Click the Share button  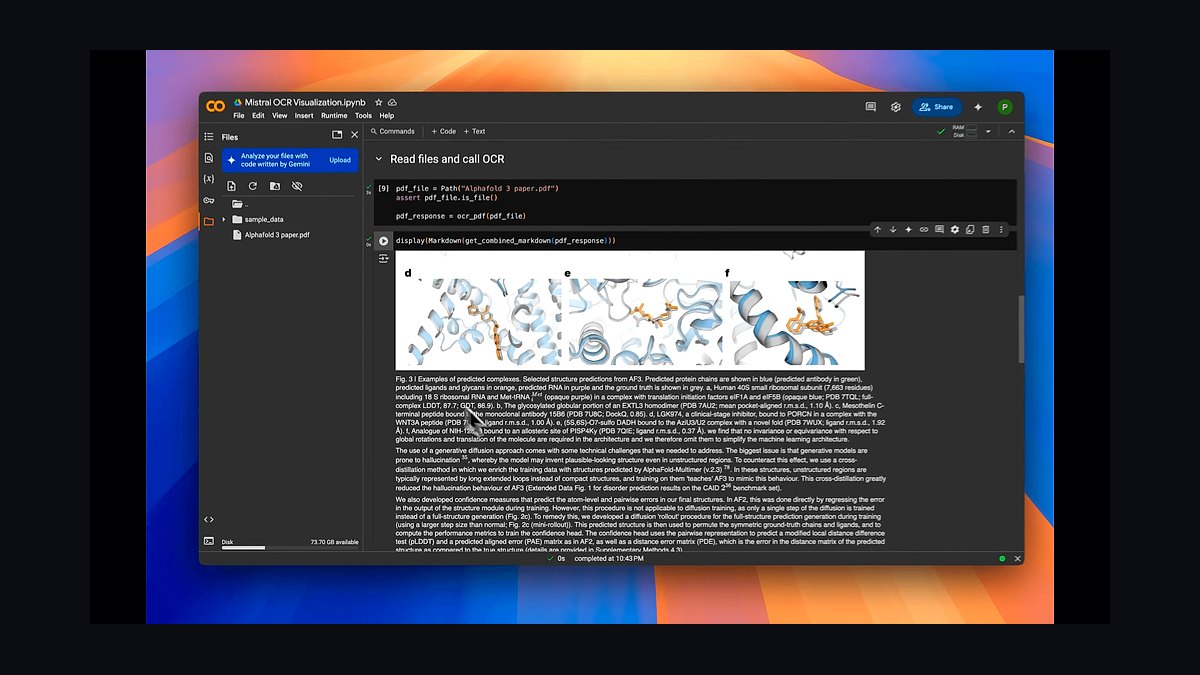(937, 107)
